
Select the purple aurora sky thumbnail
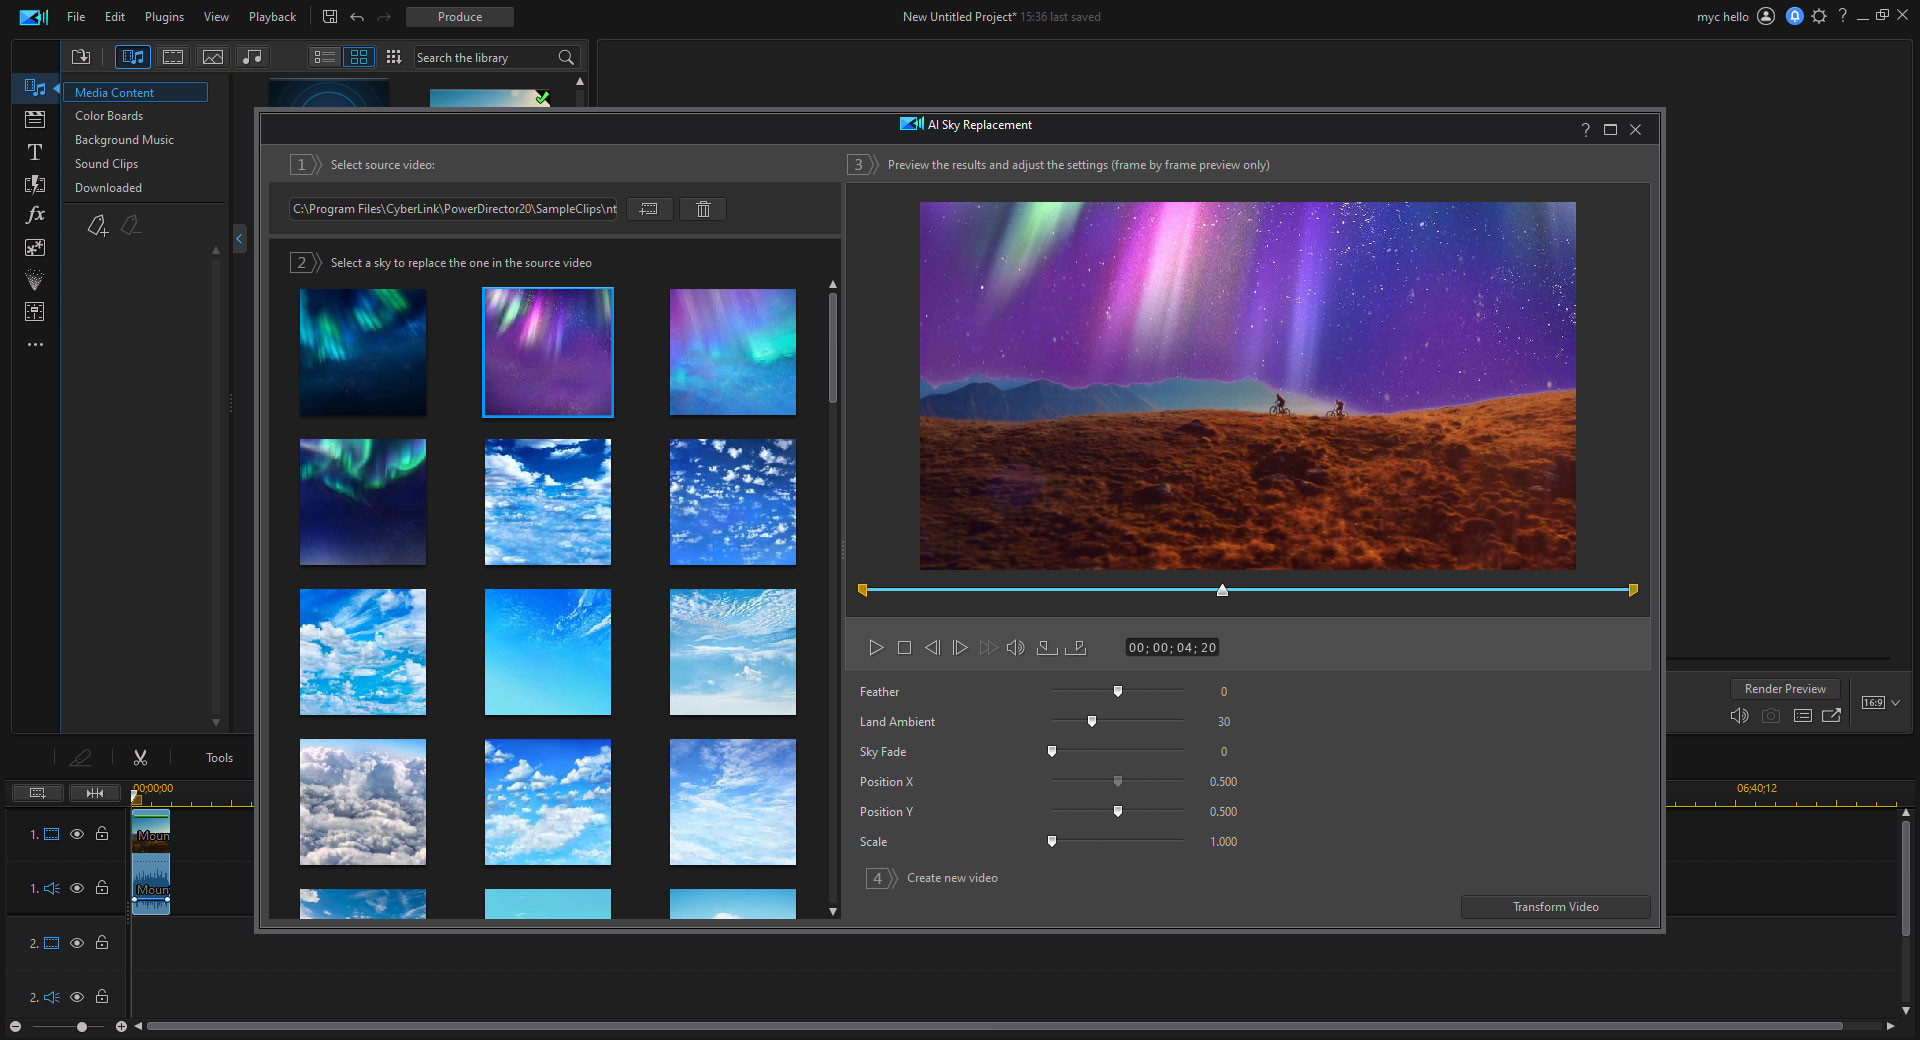[x=547, y=352]
